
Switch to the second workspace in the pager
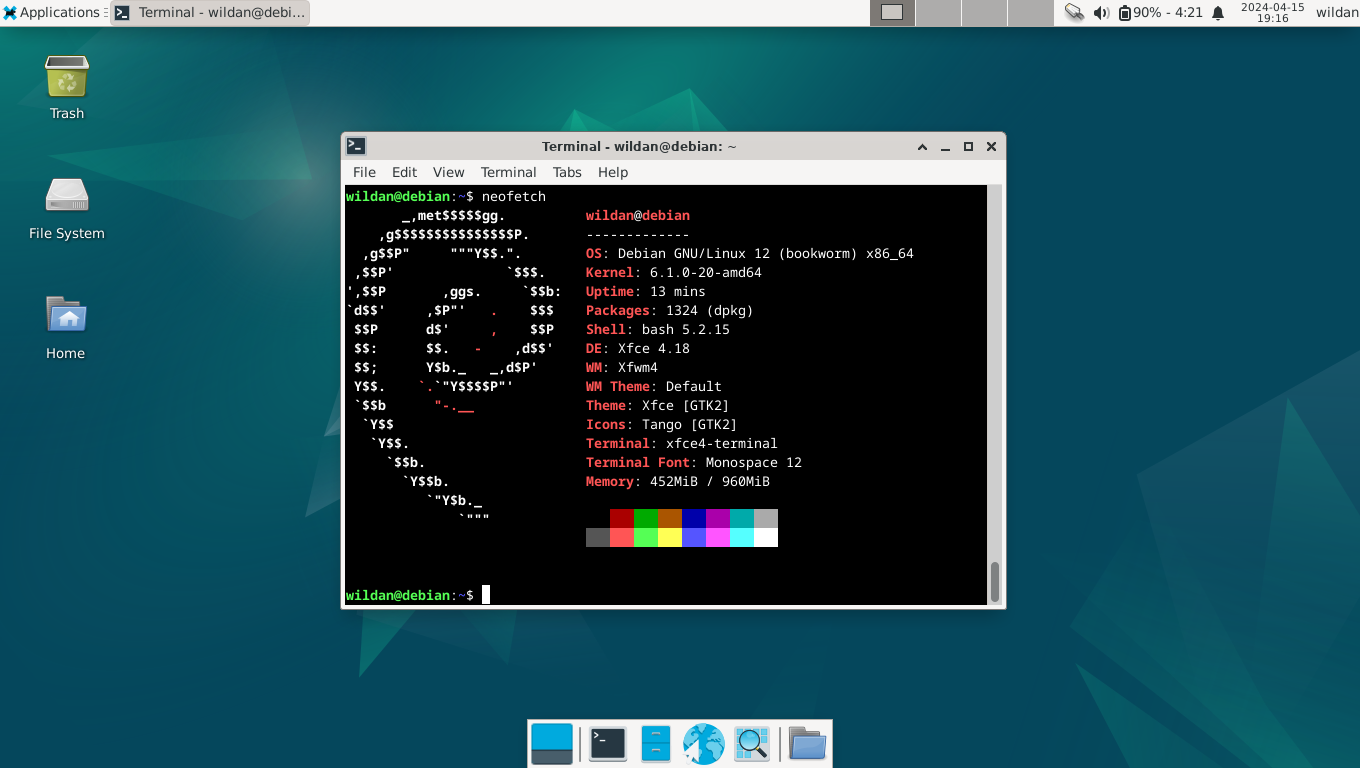(x=938, y=13)
